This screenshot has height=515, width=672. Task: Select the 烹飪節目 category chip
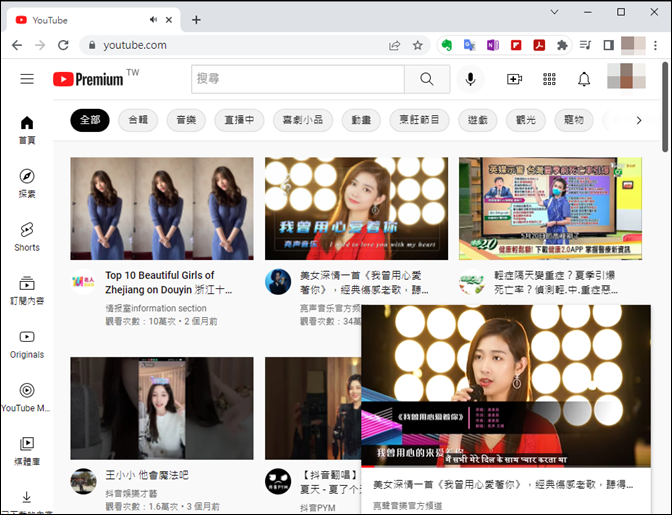tap(420, 120)
